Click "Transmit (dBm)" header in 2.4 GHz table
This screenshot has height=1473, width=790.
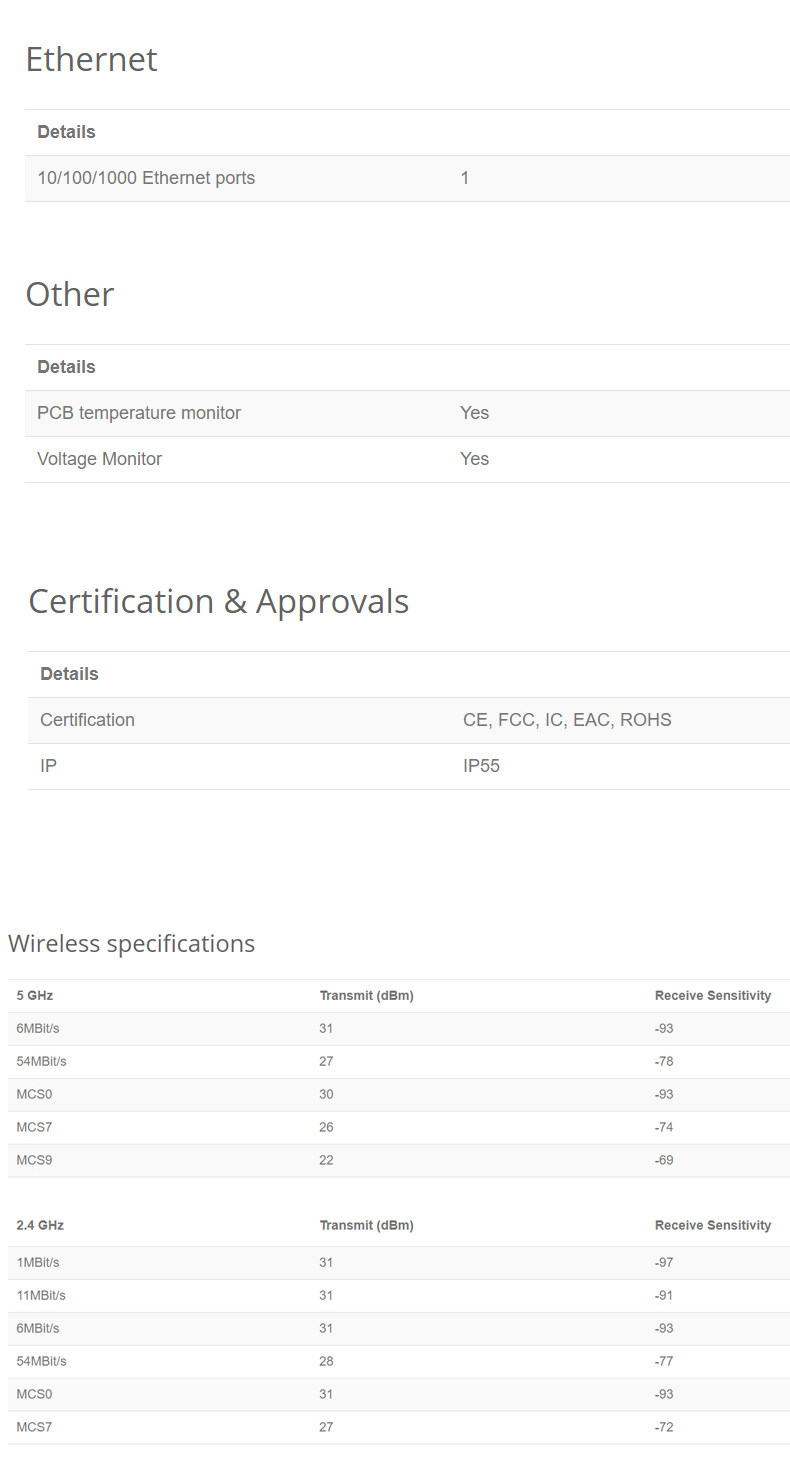click(x=366, y=1226)
